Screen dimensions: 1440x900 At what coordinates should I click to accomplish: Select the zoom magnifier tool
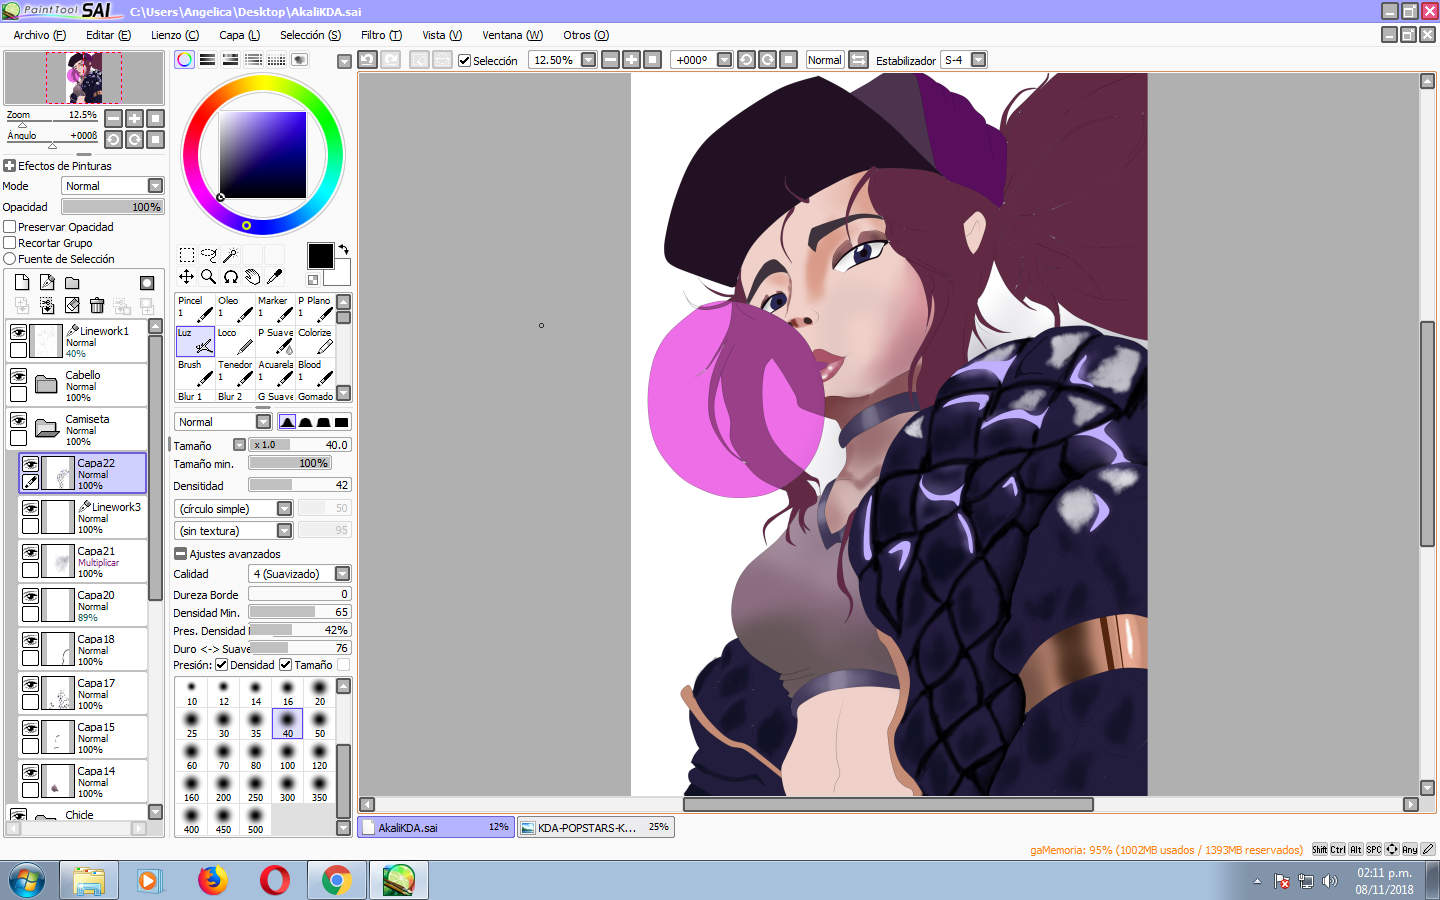coord(209,277)
